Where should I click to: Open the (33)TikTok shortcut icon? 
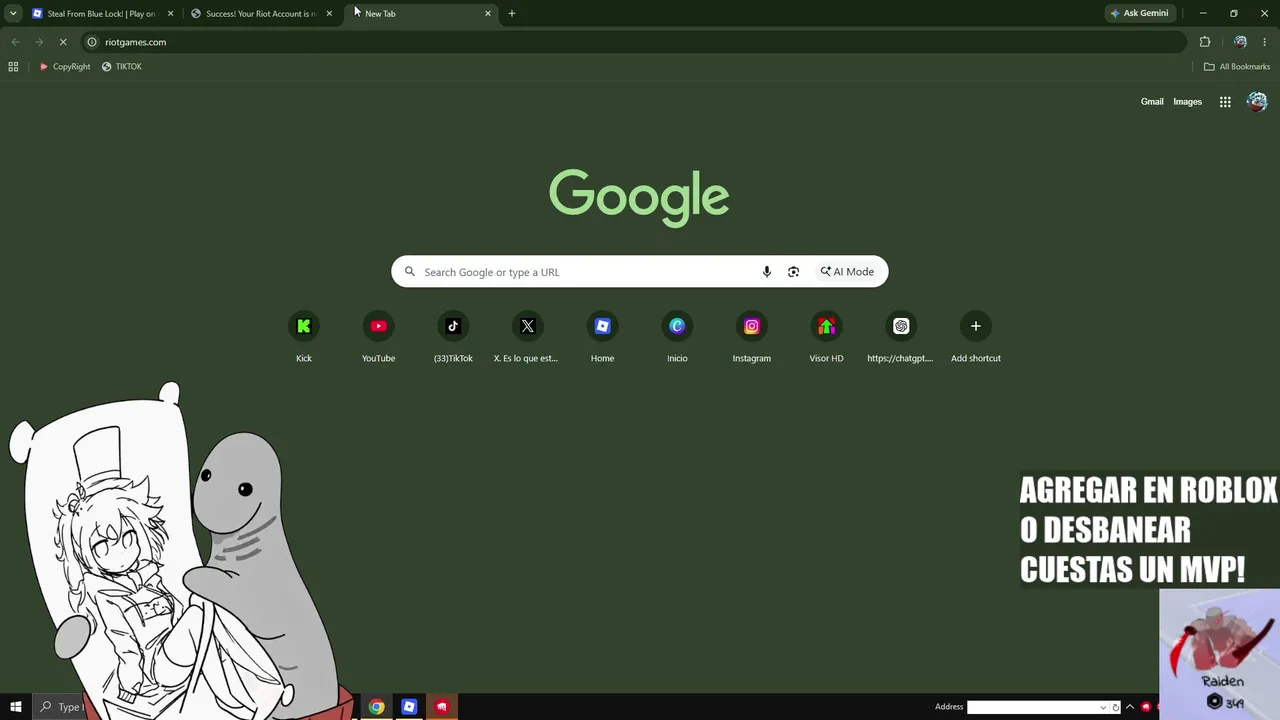[453, 326]
